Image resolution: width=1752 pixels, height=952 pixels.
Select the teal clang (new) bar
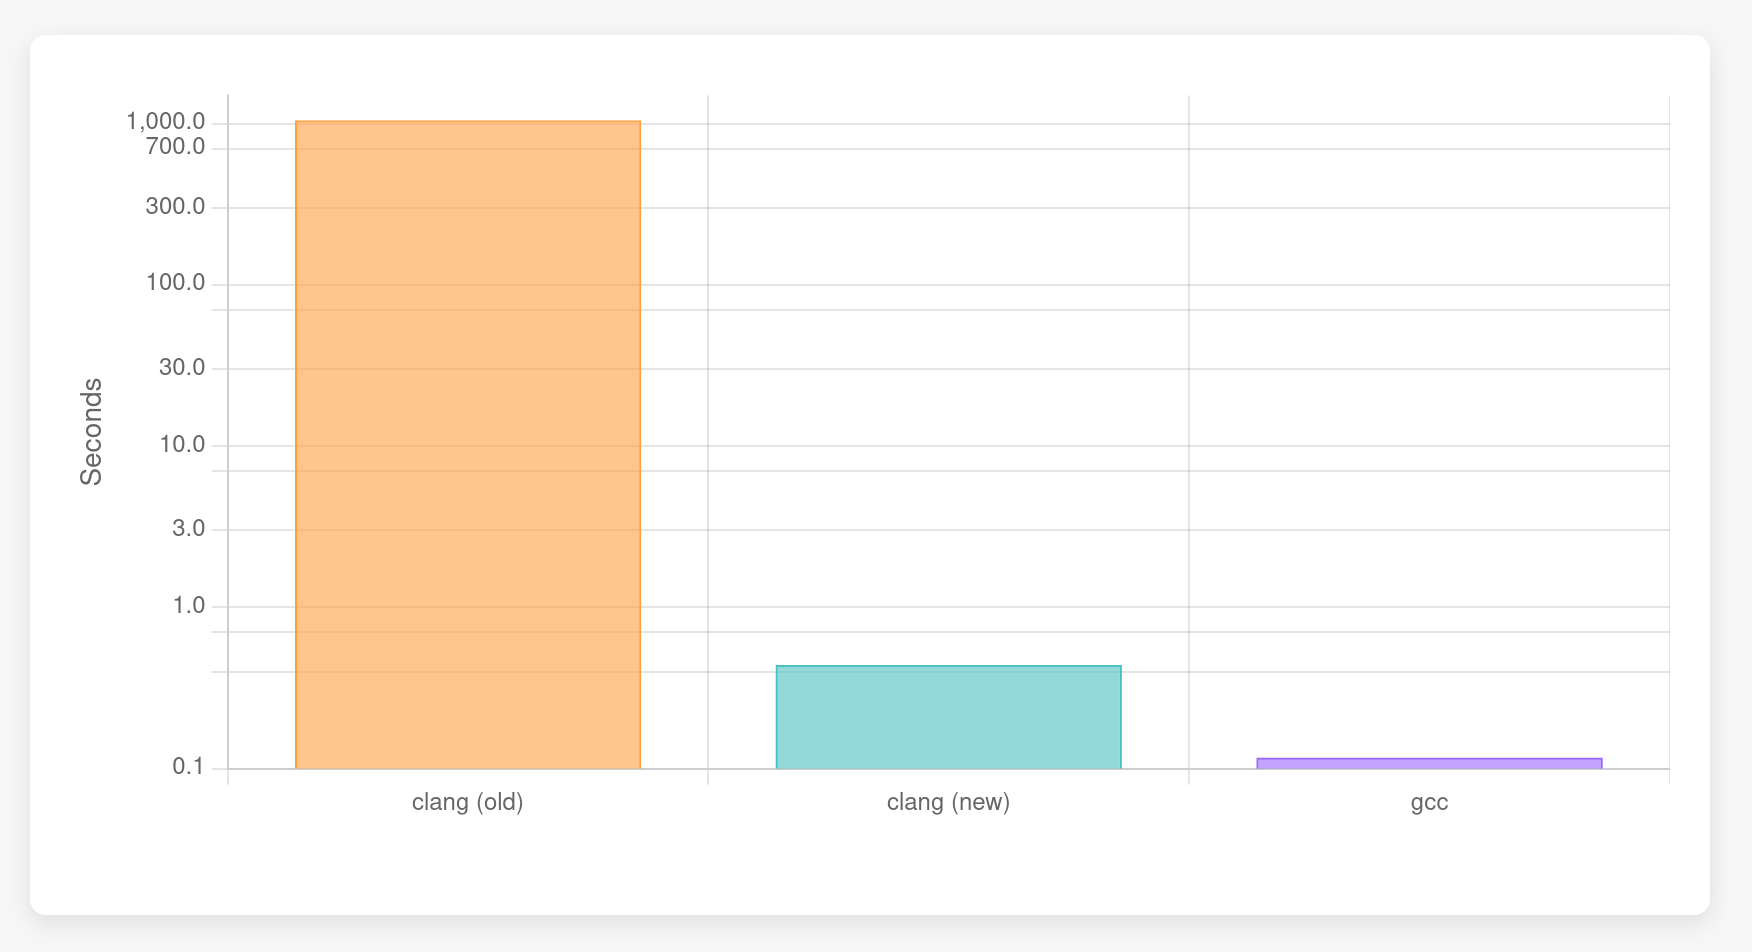[x=948, y=717]
